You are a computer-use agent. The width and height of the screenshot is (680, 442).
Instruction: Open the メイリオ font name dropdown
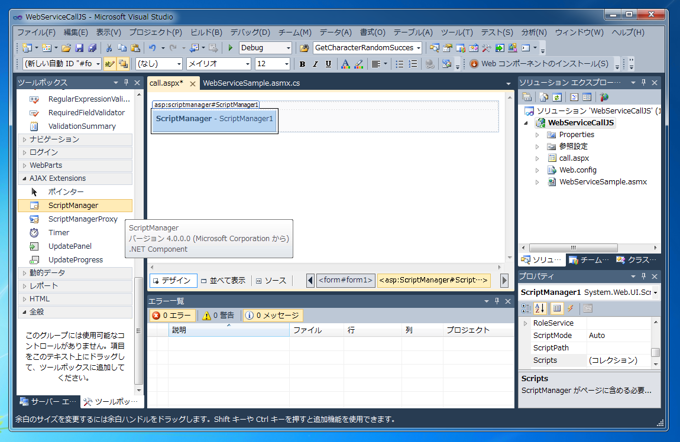click(219, 64)
